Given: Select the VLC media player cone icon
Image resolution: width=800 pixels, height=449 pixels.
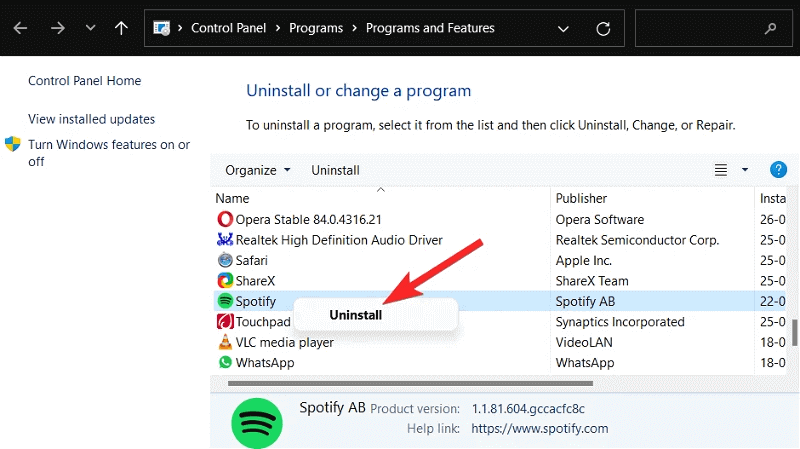Looking at the screenshot, I should point(225,342).
